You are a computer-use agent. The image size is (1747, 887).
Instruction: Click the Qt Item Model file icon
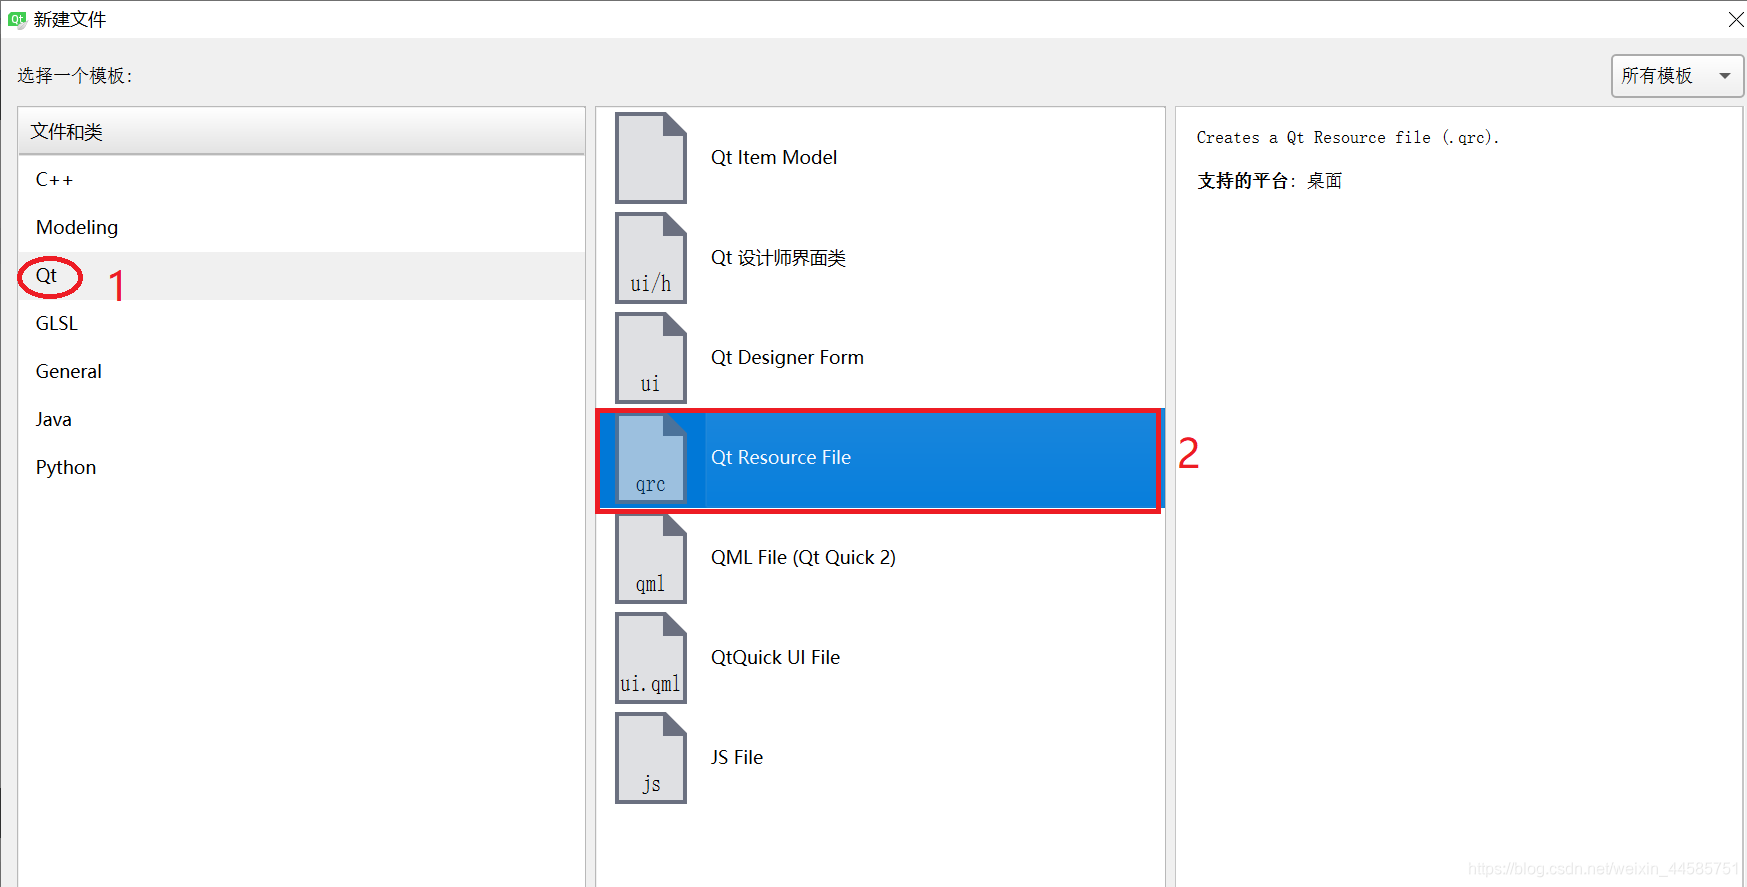(651, 158)
